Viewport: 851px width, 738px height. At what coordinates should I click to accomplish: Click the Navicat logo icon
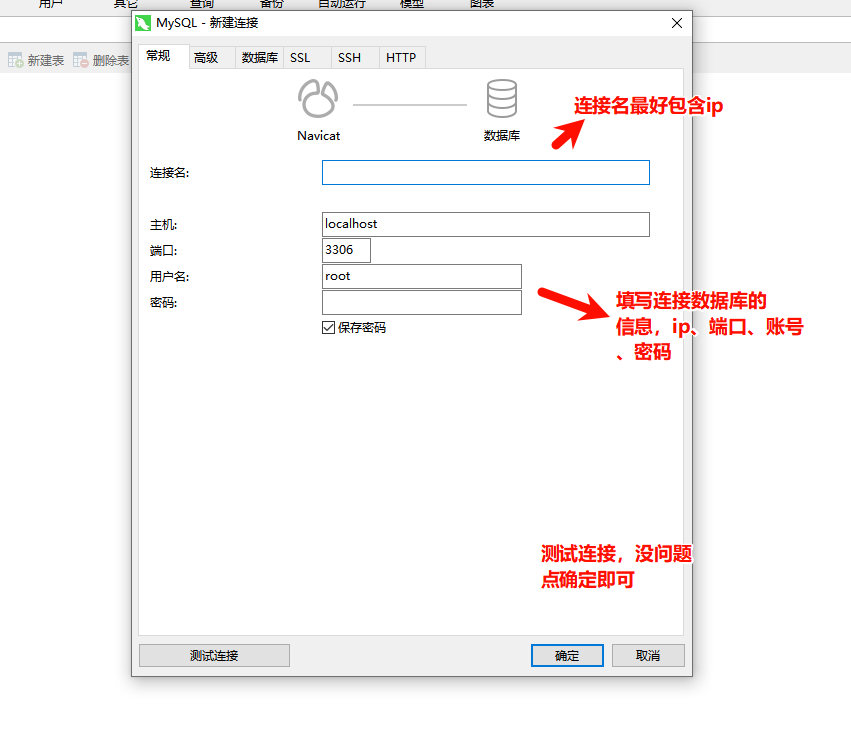pyautogui.click(x=318, y=99)
